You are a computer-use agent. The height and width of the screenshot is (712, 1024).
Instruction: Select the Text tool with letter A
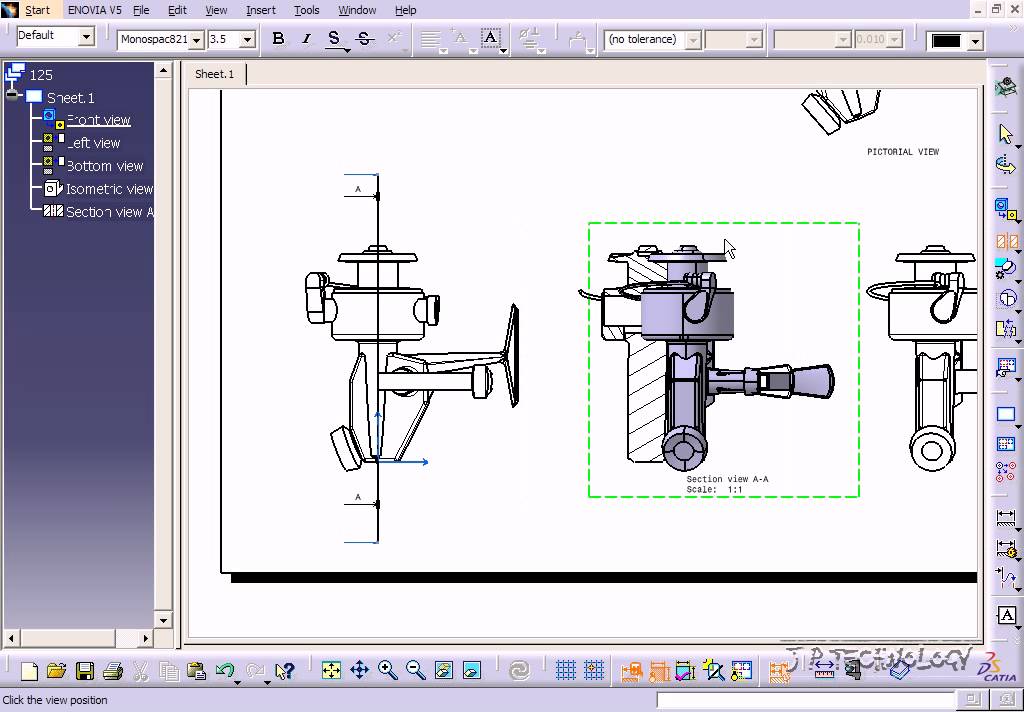click(1006, 615)
